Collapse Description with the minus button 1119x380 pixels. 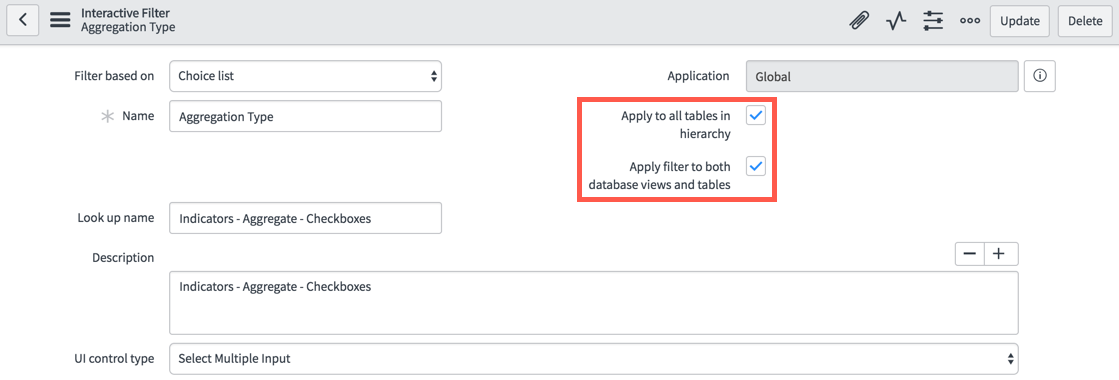coord(970,254)
